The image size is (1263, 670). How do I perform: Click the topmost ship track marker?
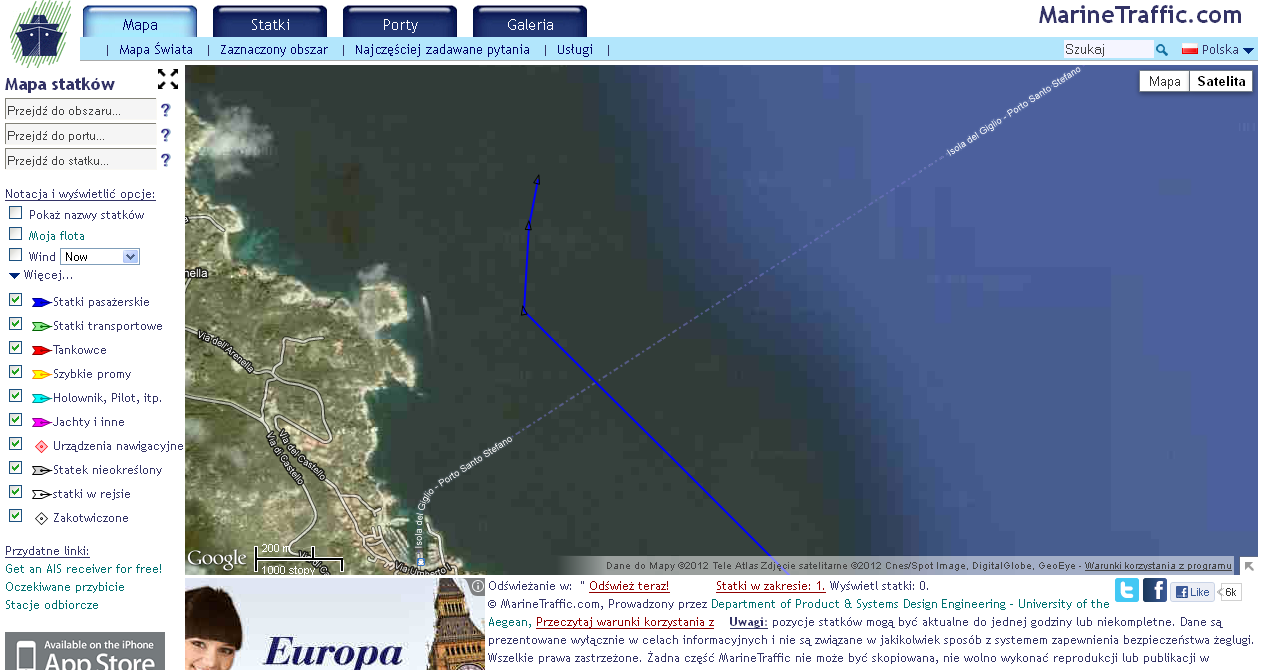pyautogui.click(x=538, y=180)
